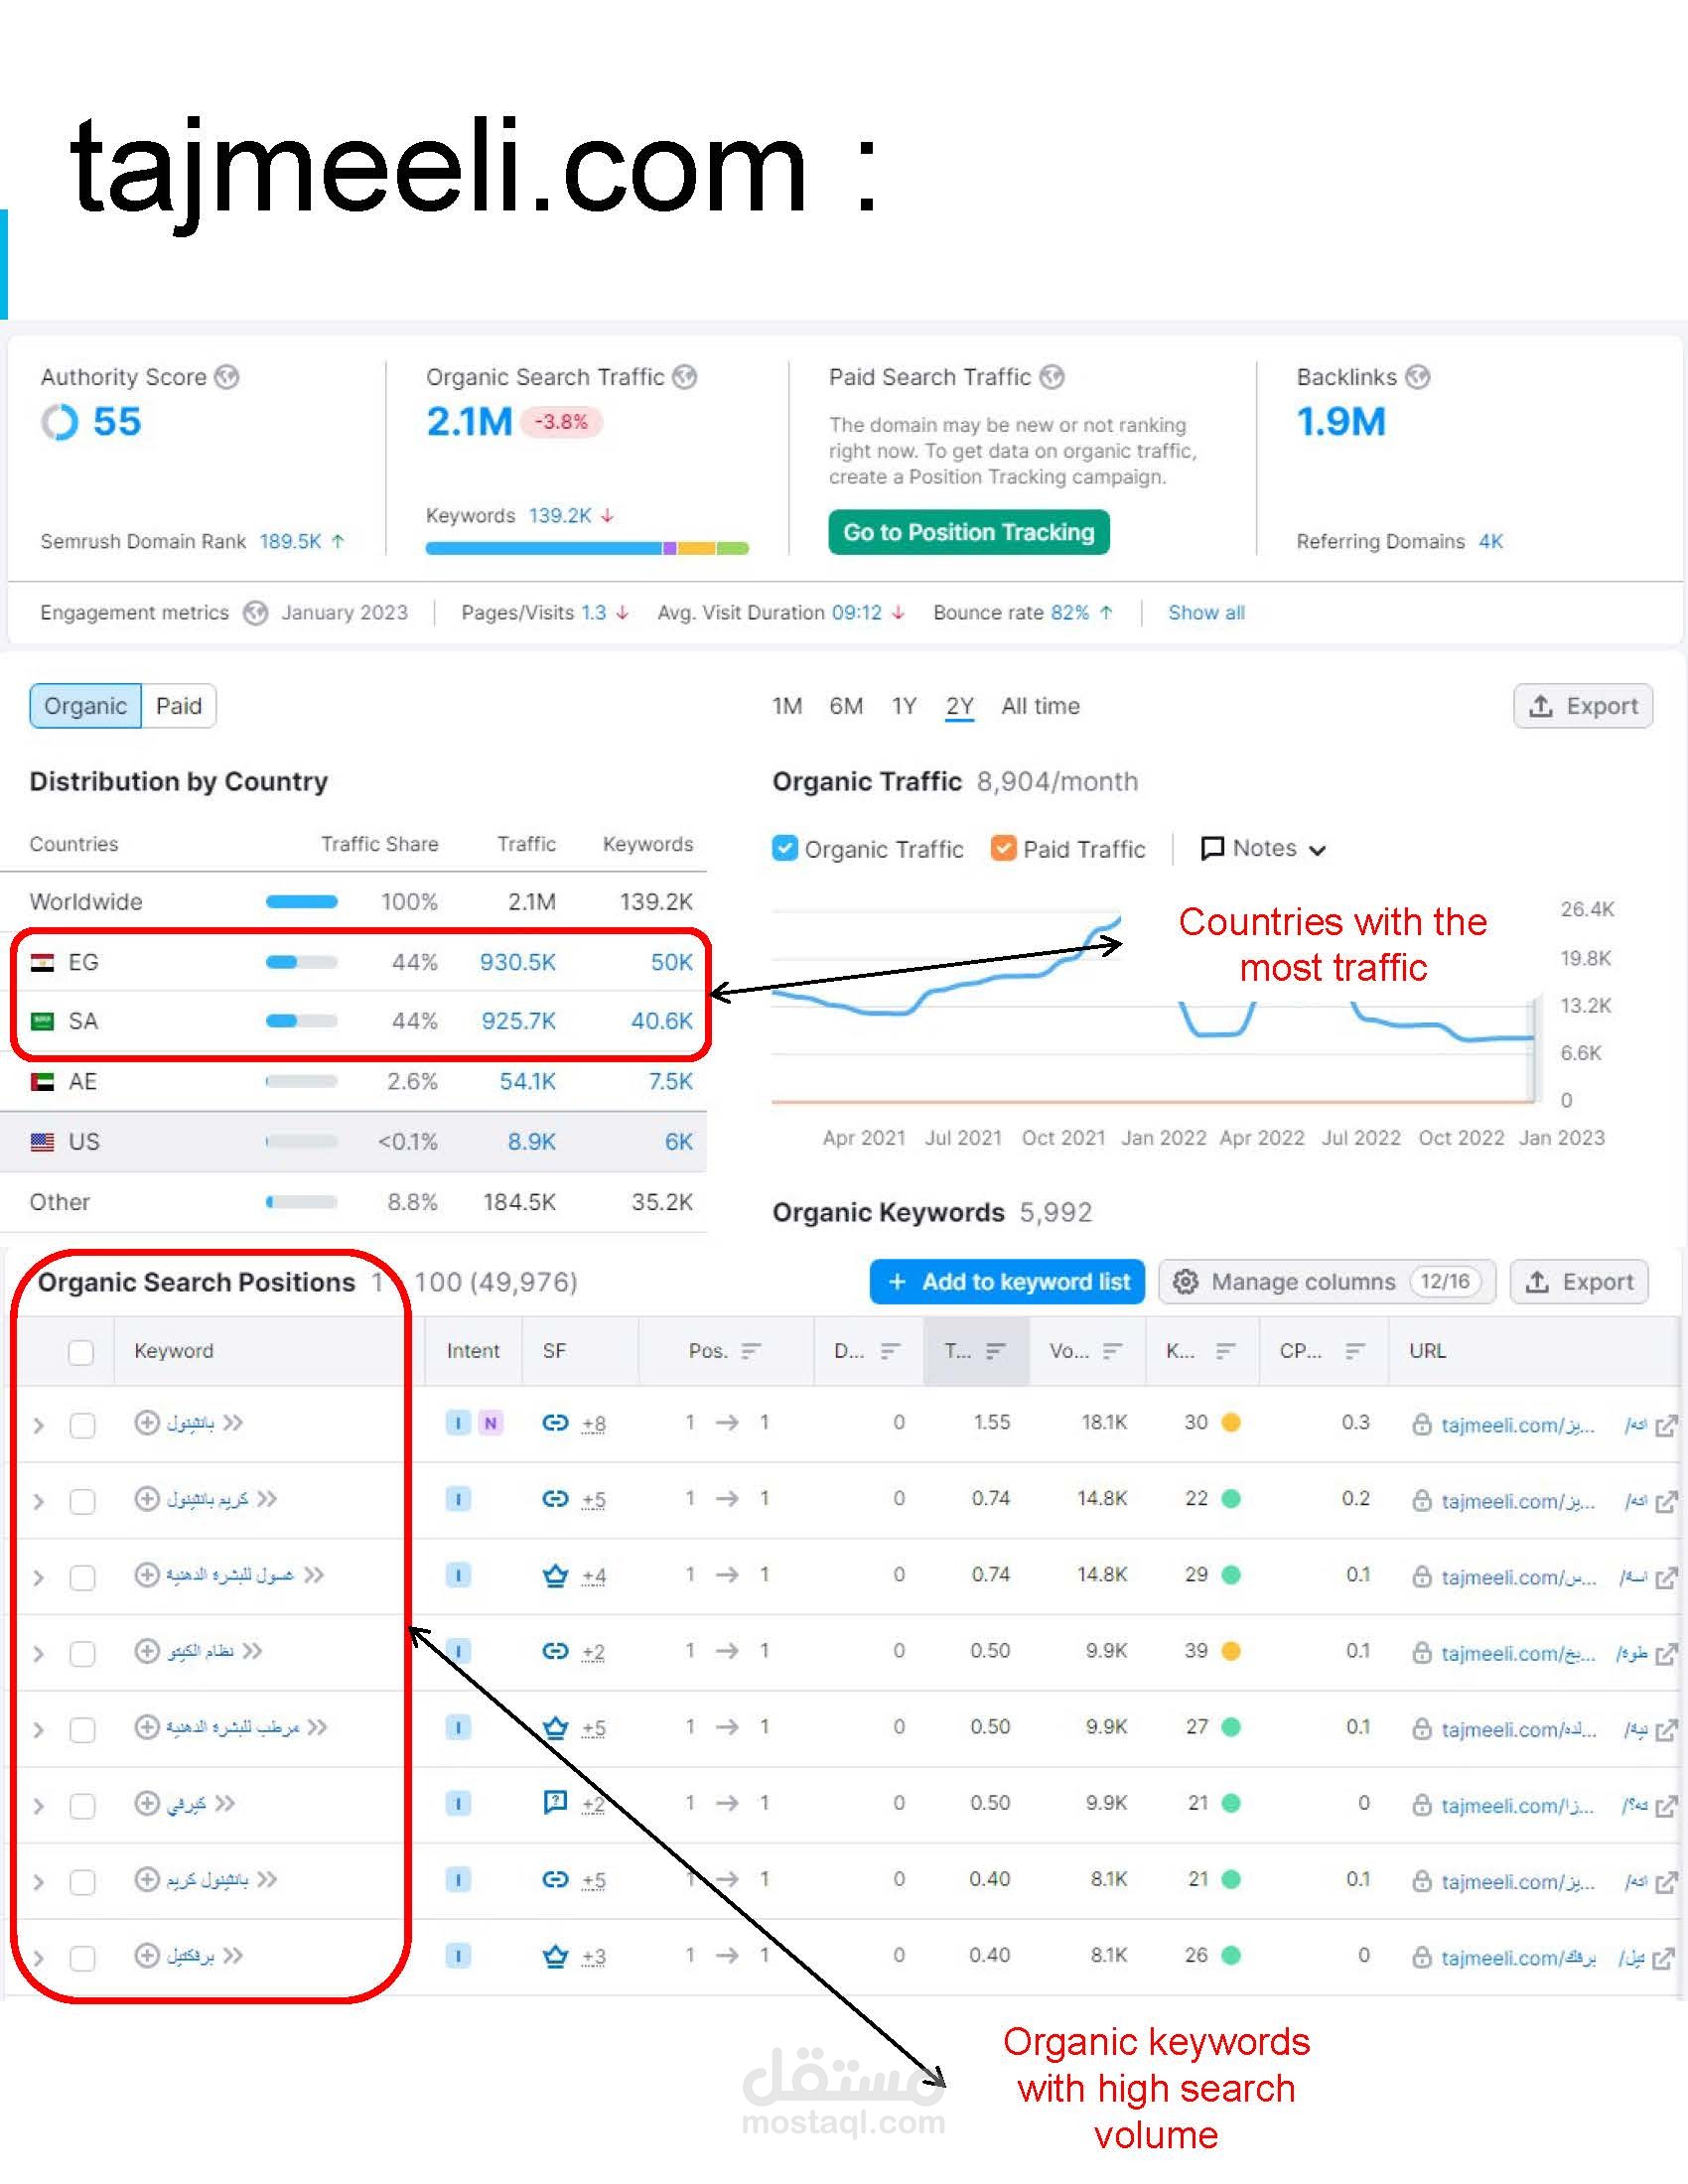1688x2184 pixels.
Task: Click sort icon on the Pos. column
Action: pos(752,1351)
